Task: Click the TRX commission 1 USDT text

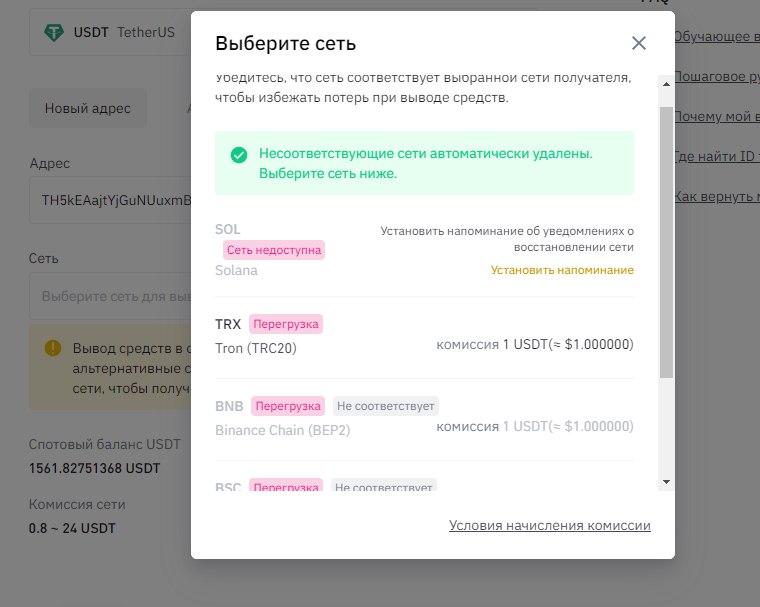Action: (x=535, y=345)
